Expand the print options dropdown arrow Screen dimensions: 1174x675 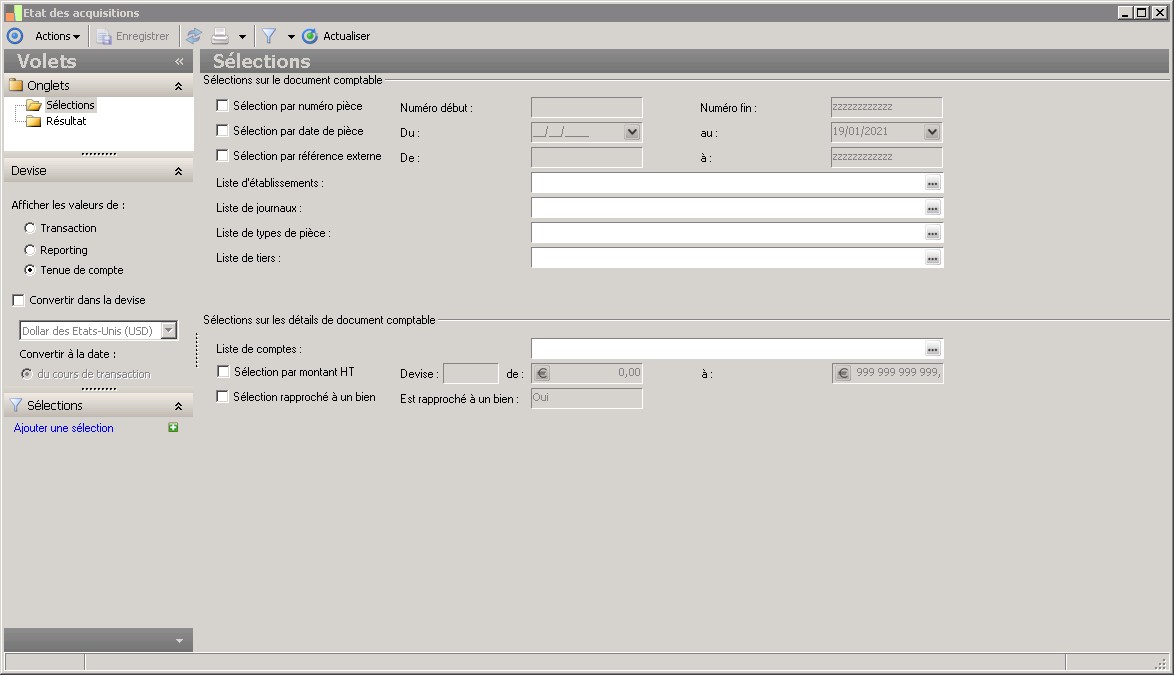coord(242,37)
